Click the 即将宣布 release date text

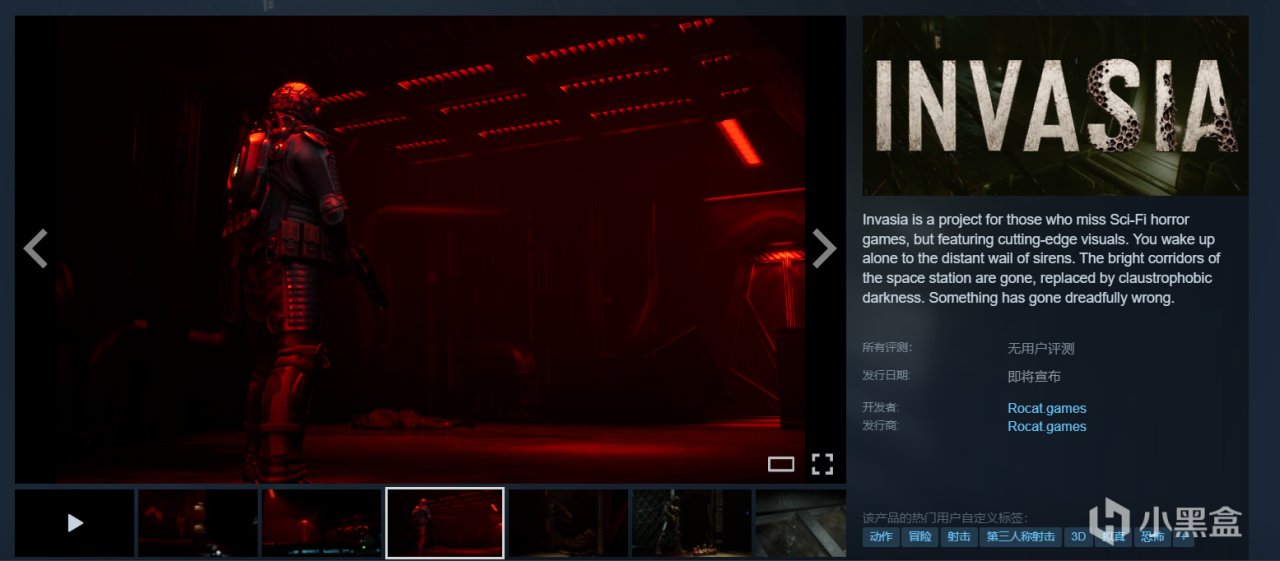click(x=1034, y=377)
